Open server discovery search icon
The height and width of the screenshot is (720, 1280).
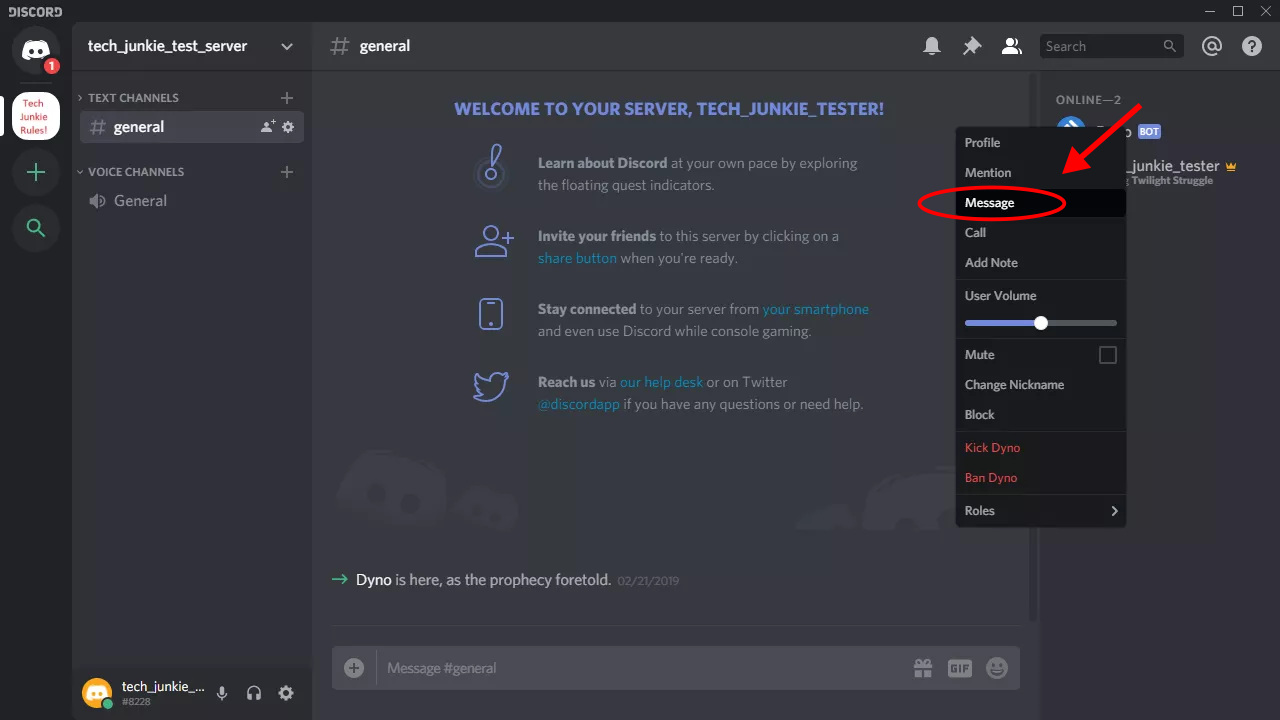(x=36, y=228)
